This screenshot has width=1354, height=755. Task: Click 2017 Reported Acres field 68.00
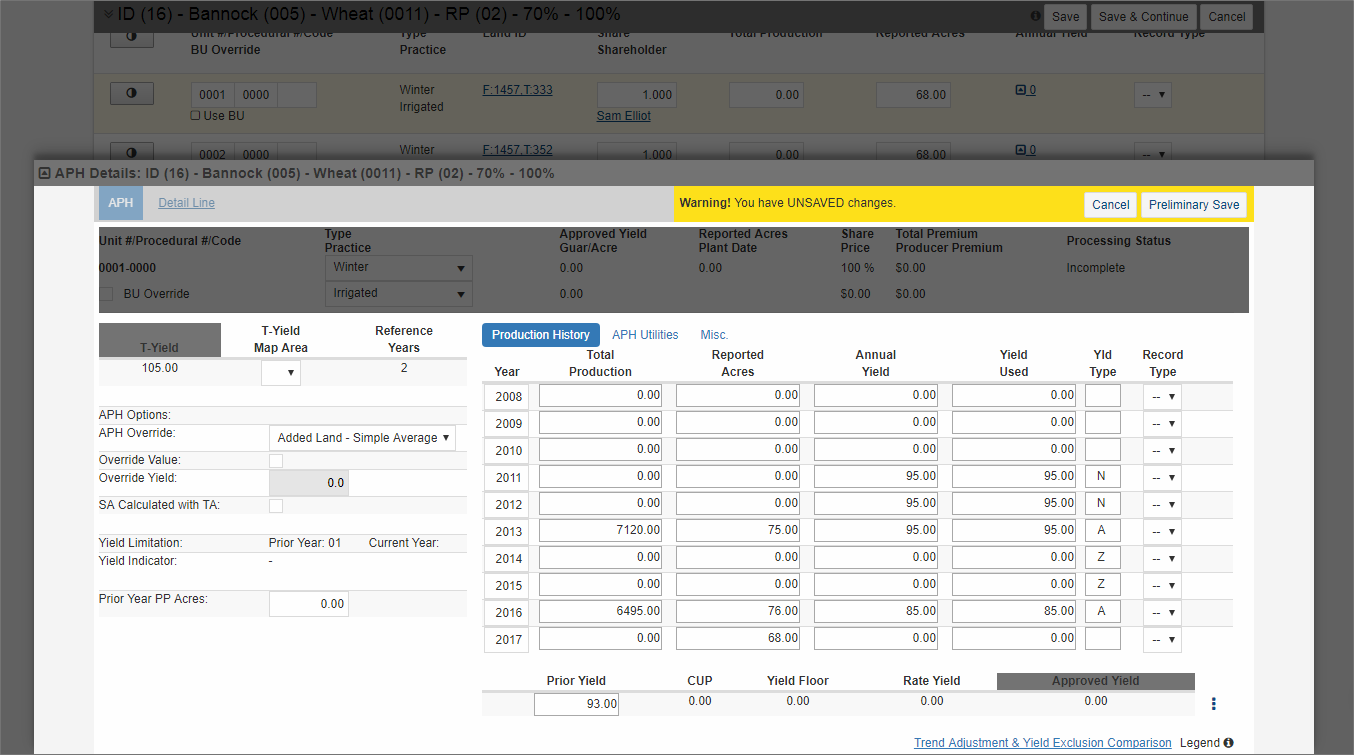click(x=738, y=638)
